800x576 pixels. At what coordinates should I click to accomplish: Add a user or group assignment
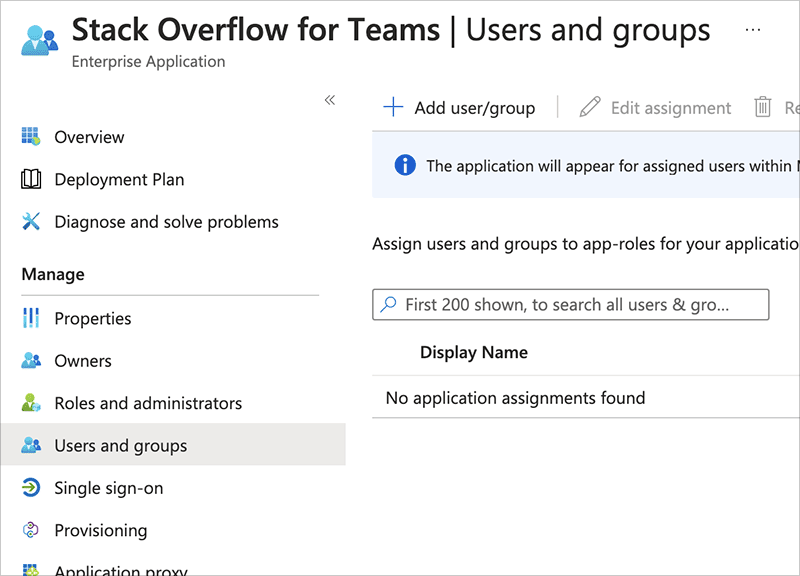pyautogui.click(x=460, y=108)
